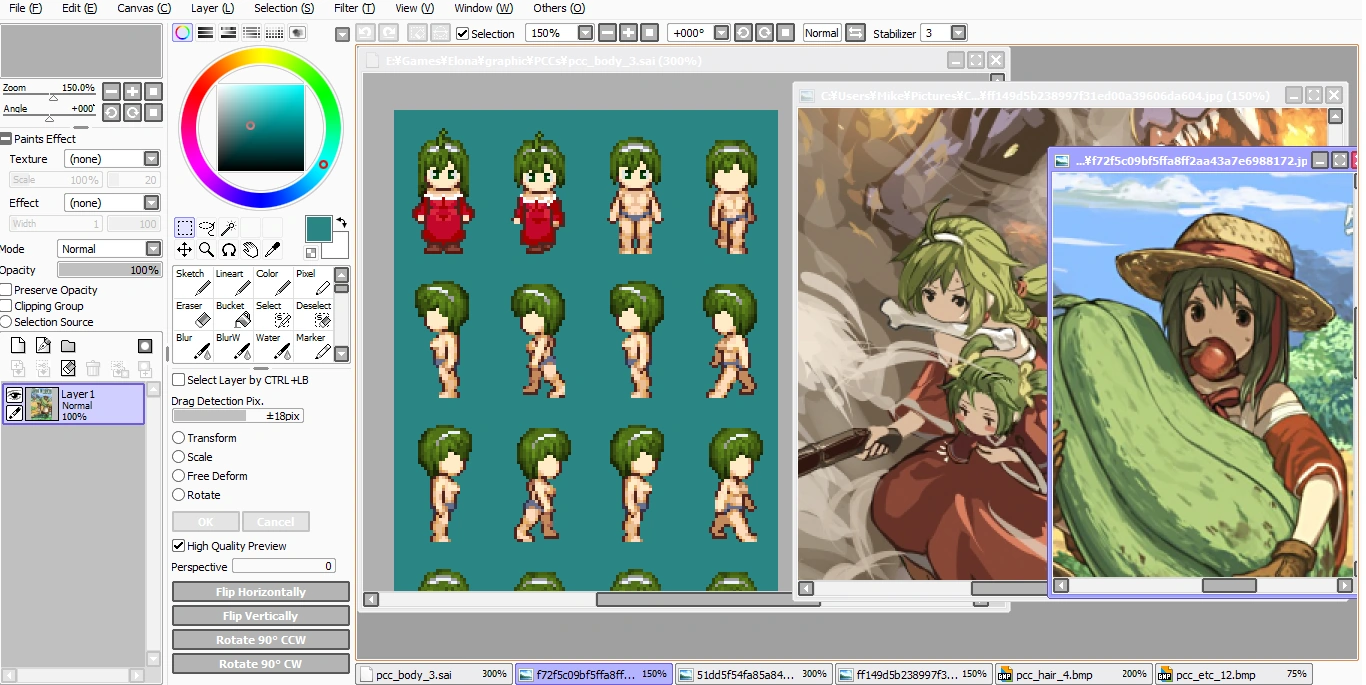Image resolution: width=1366 pixels, height=685 pixels.
Task: Activate the Magic Wand tool
Action: coord(229,227)
